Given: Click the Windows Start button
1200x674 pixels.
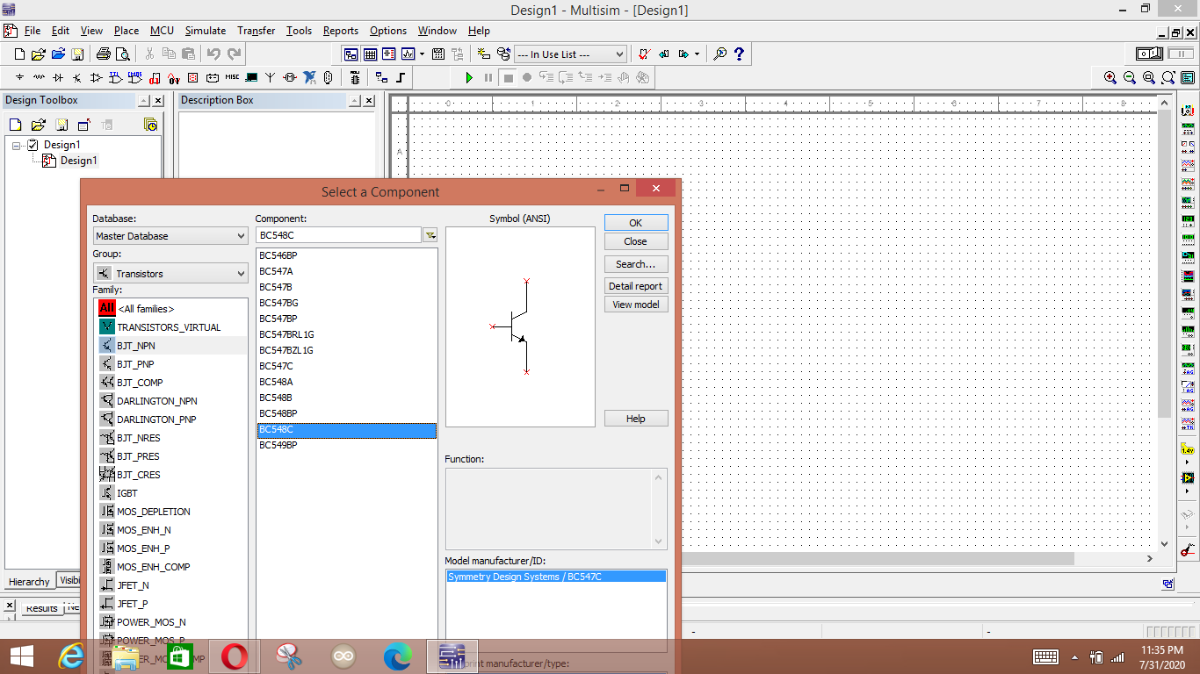Looking at the screenshot, I should coord(21,657).
